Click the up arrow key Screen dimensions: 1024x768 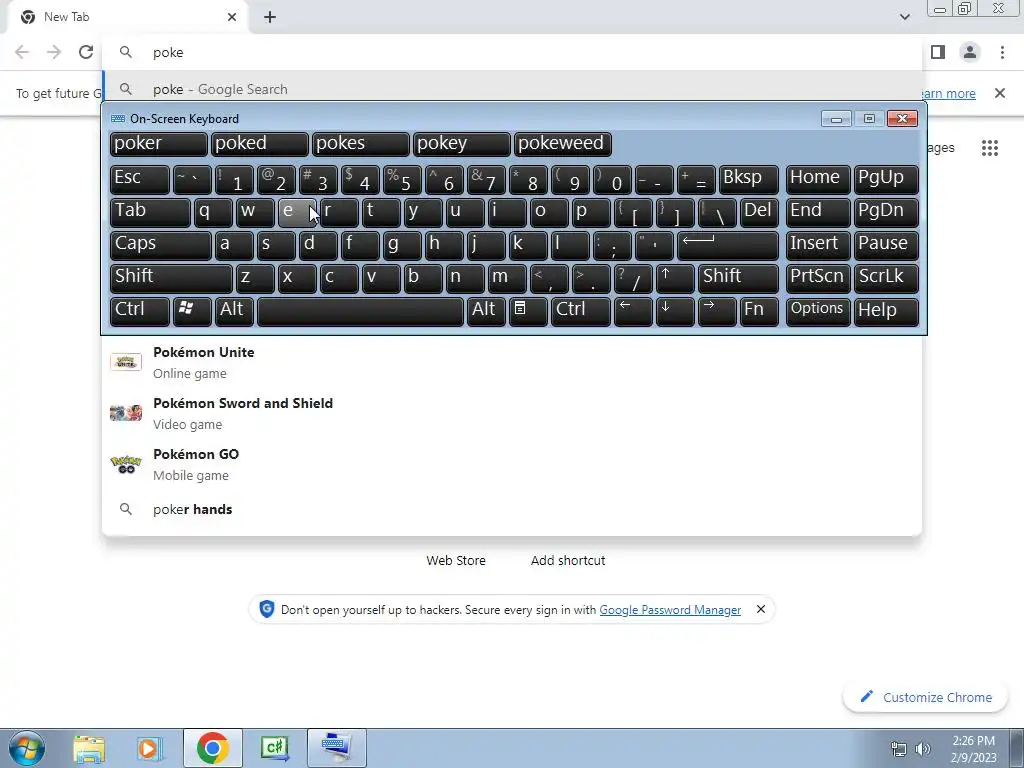point(675,278)
